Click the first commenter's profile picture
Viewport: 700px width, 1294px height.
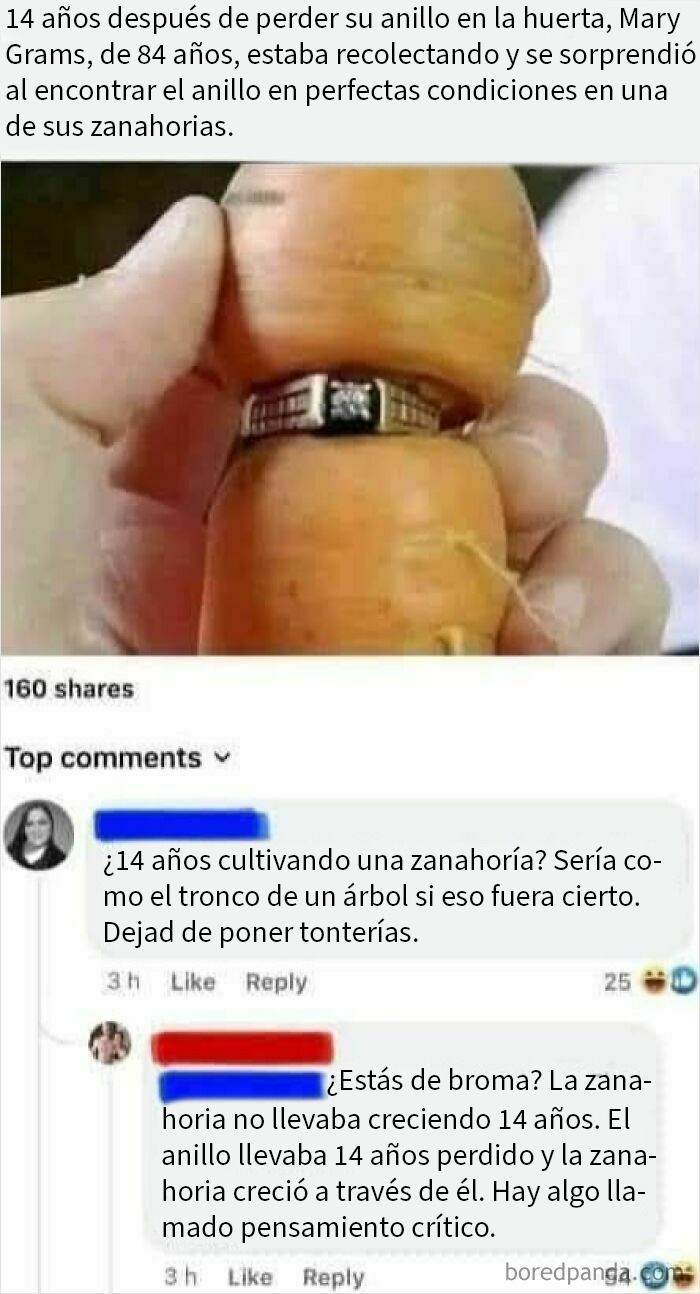click(x=39, y=835)
